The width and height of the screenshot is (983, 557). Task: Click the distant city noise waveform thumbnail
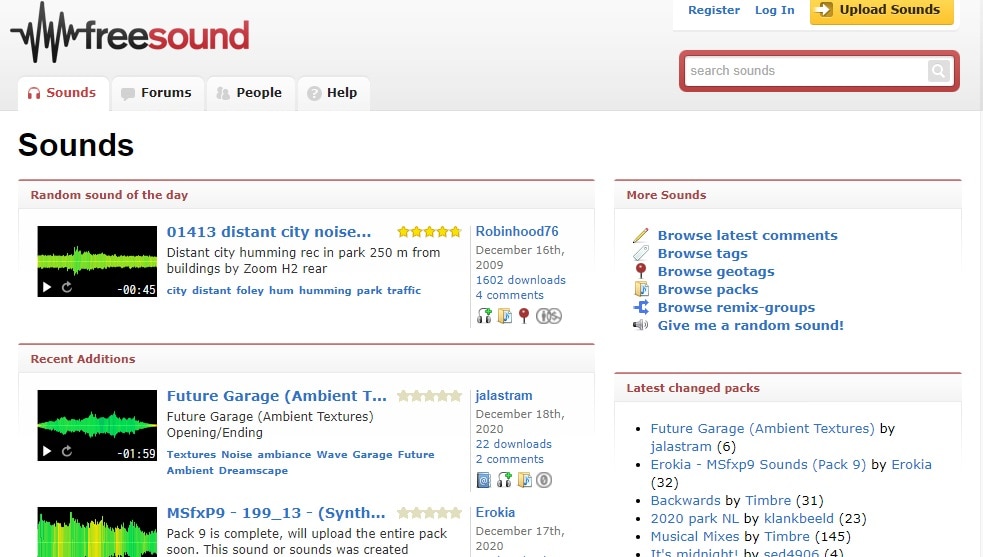point(97,254)
